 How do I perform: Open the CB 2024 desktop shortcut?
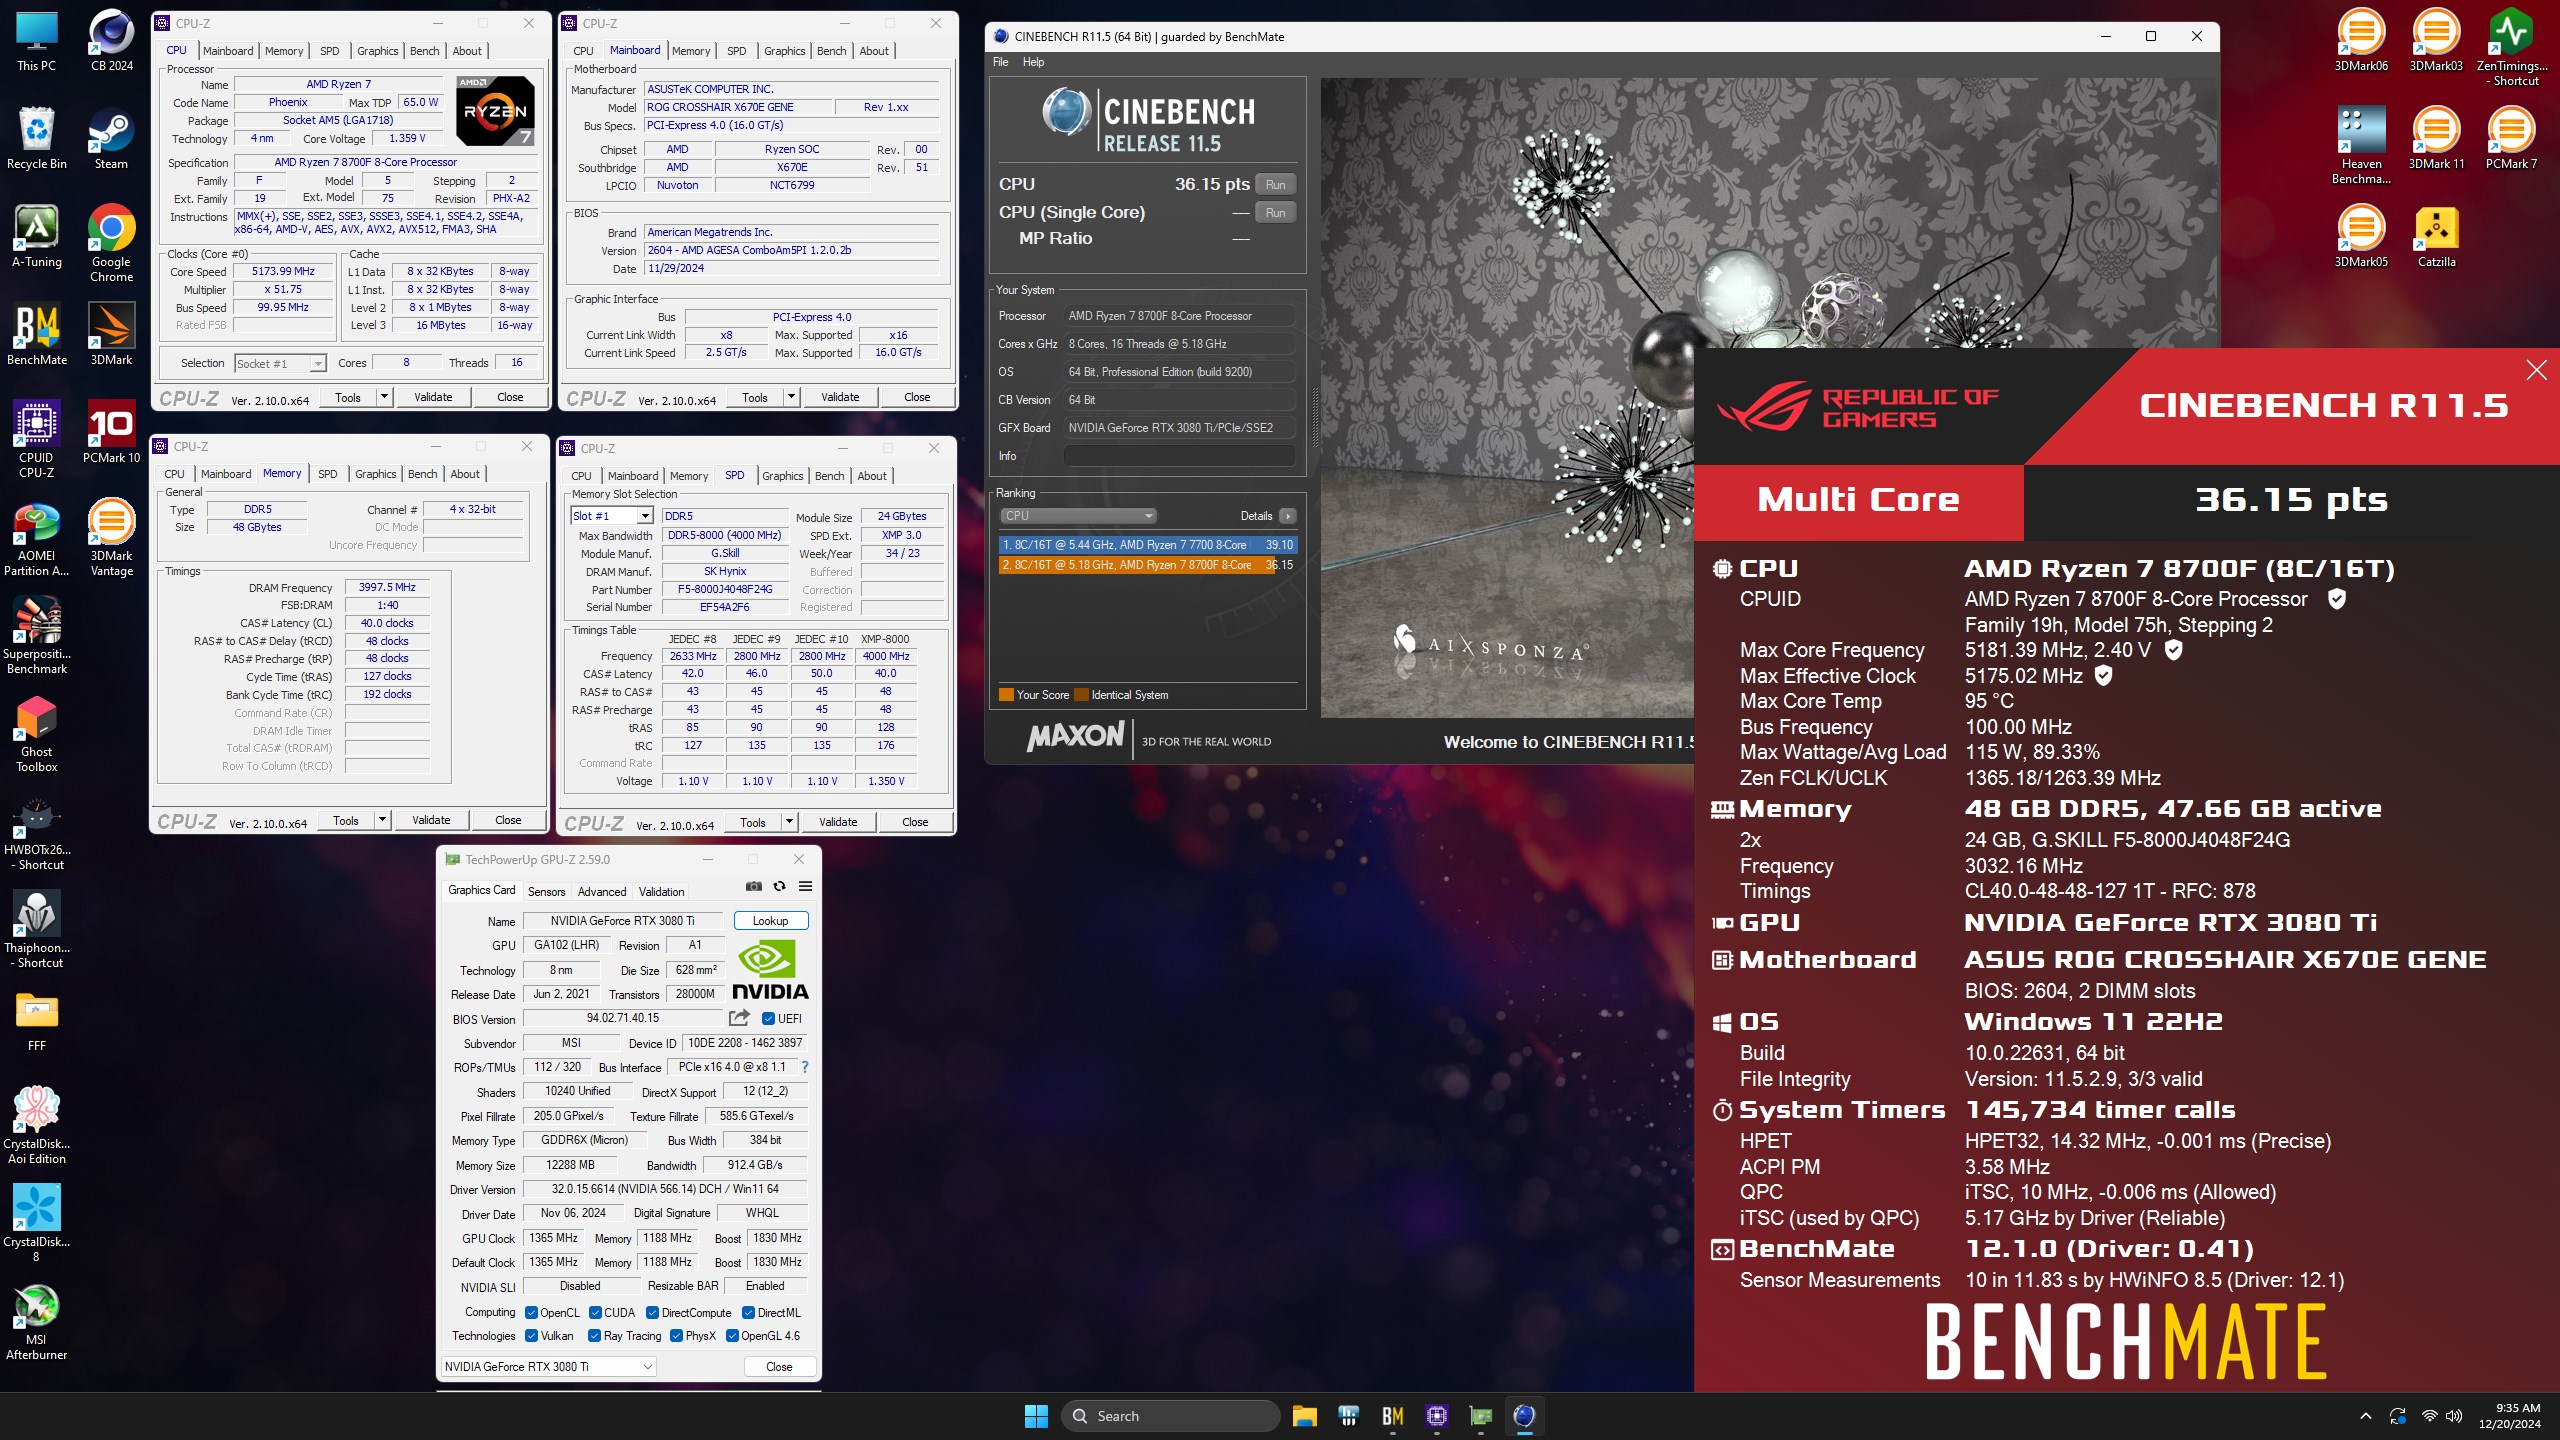click(111, 41)
